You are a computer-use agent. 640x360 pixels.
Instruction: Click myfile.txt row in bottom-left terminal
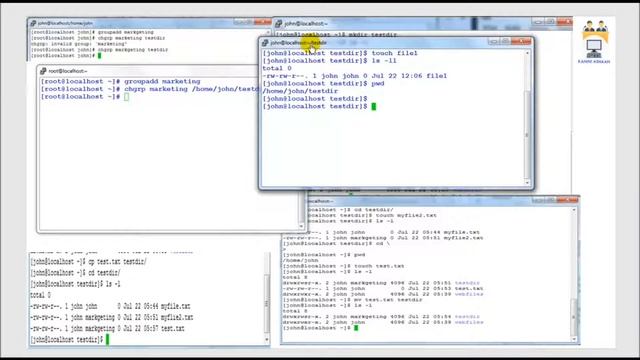(x=110, y=306)
